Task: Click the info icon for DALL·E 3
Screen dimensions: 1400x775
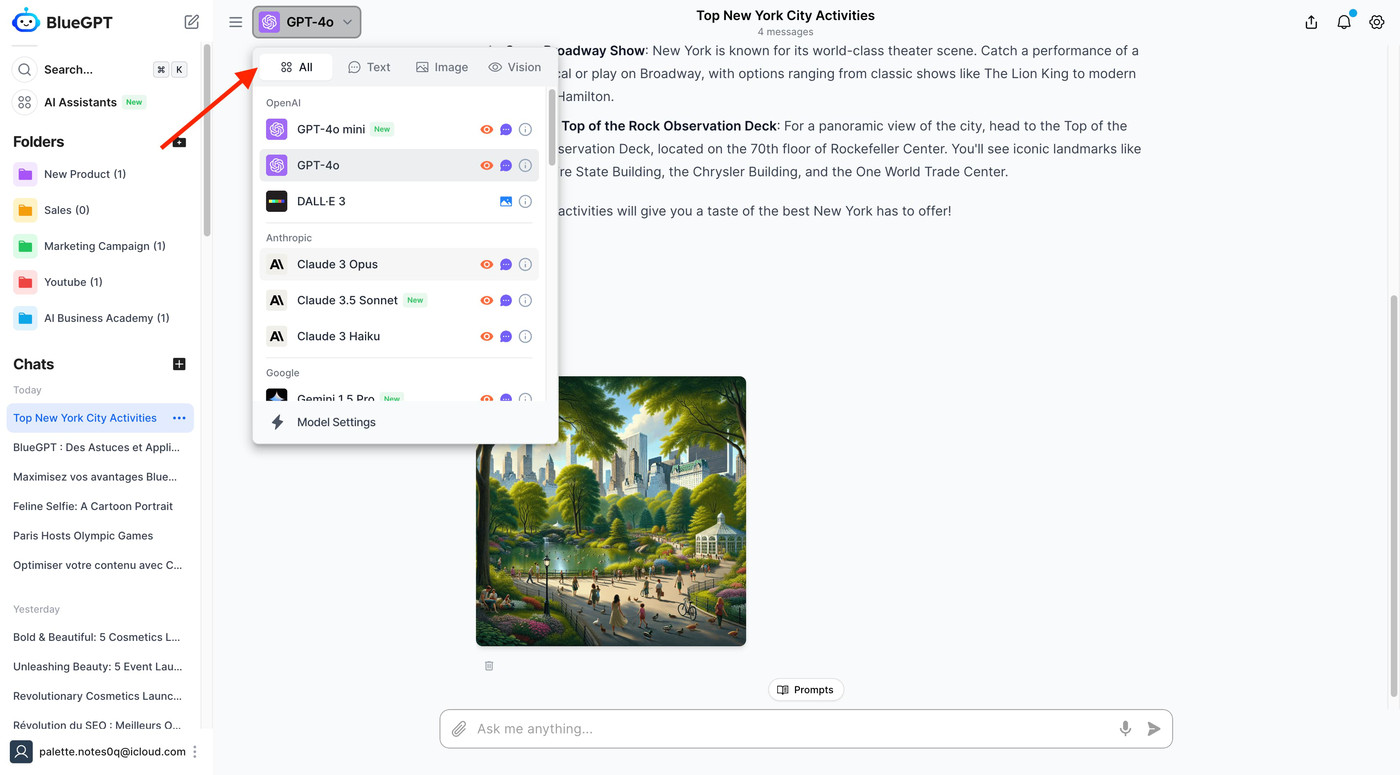Action: pos(525,201)
